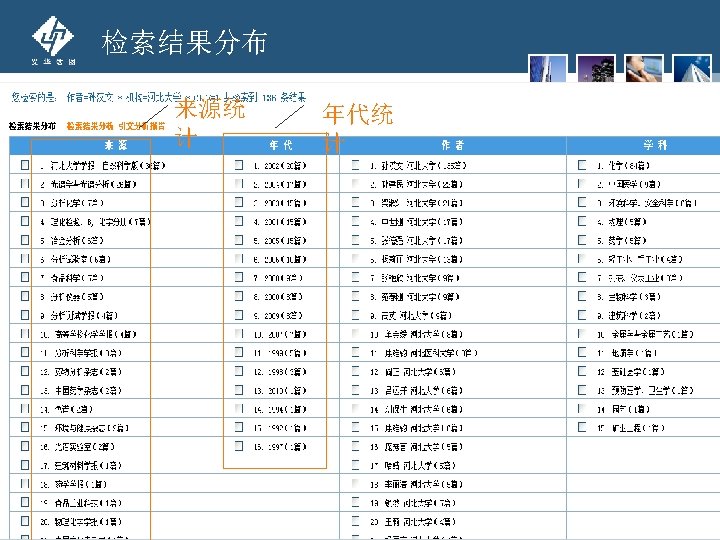
Task: Click the 来源 column header
Action: tap(116, 146)
